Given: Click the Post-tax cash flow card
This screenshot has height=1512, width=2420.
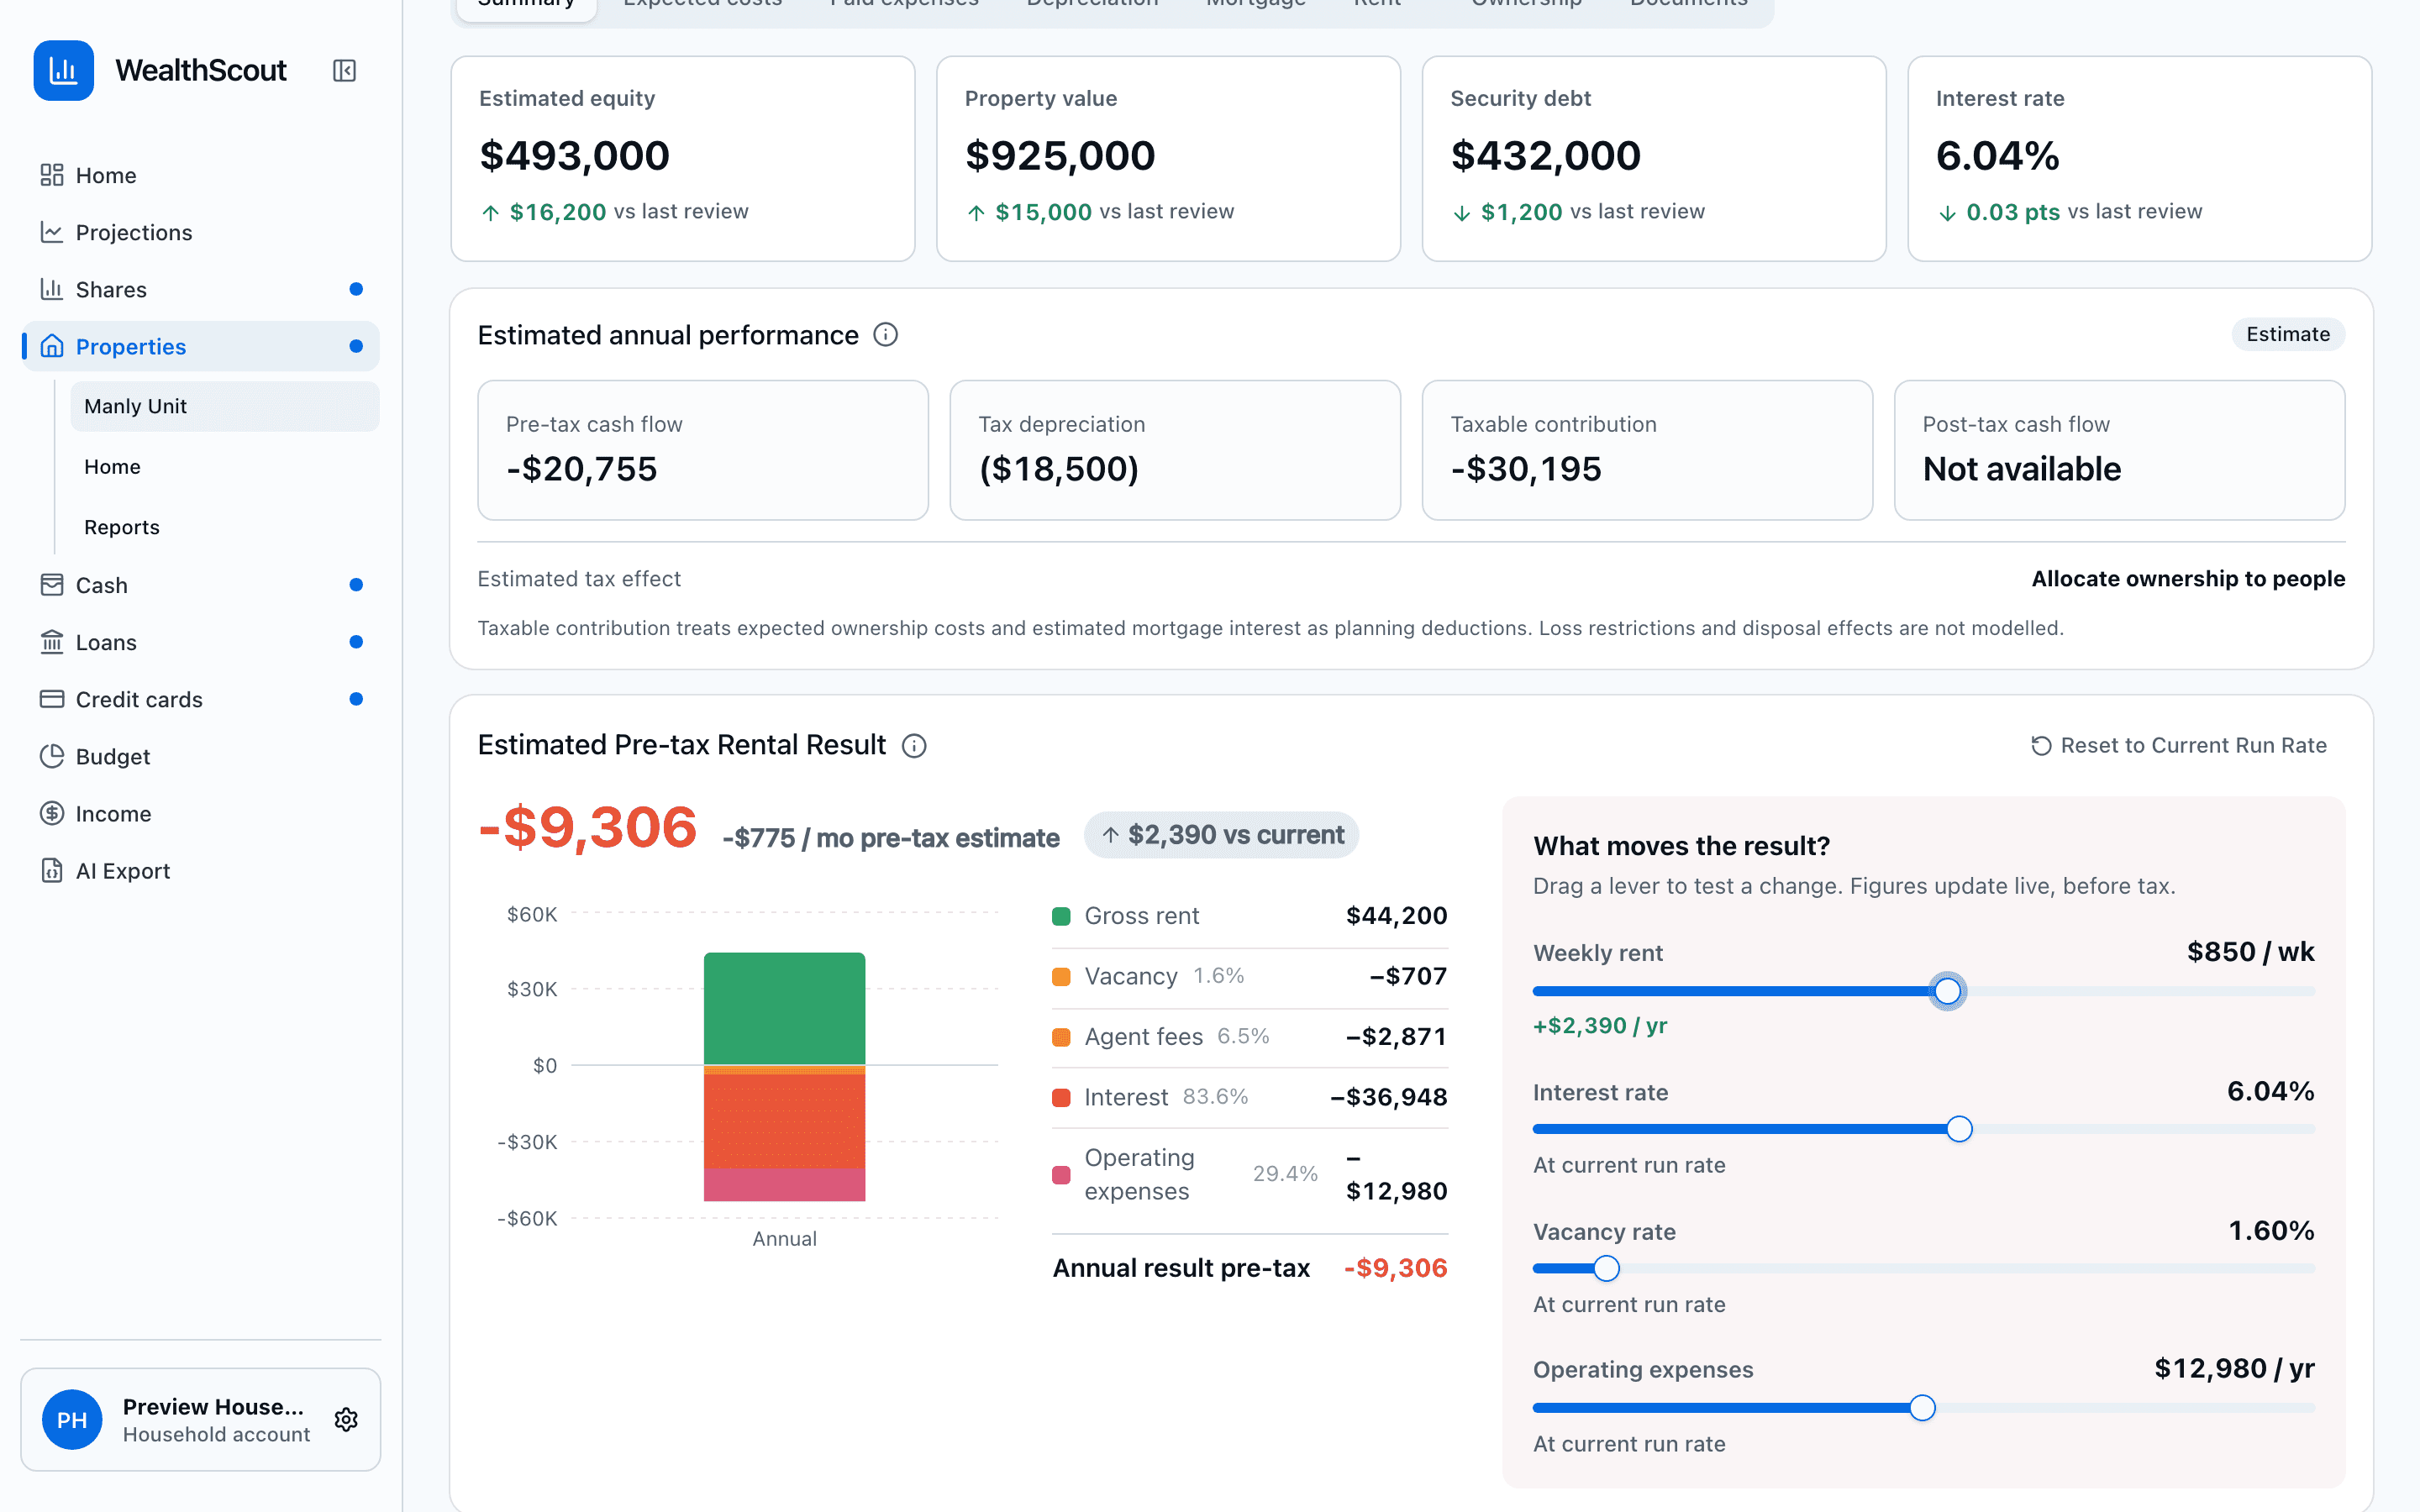Looking at the screenshot, I should click(x=2119, y=450).
